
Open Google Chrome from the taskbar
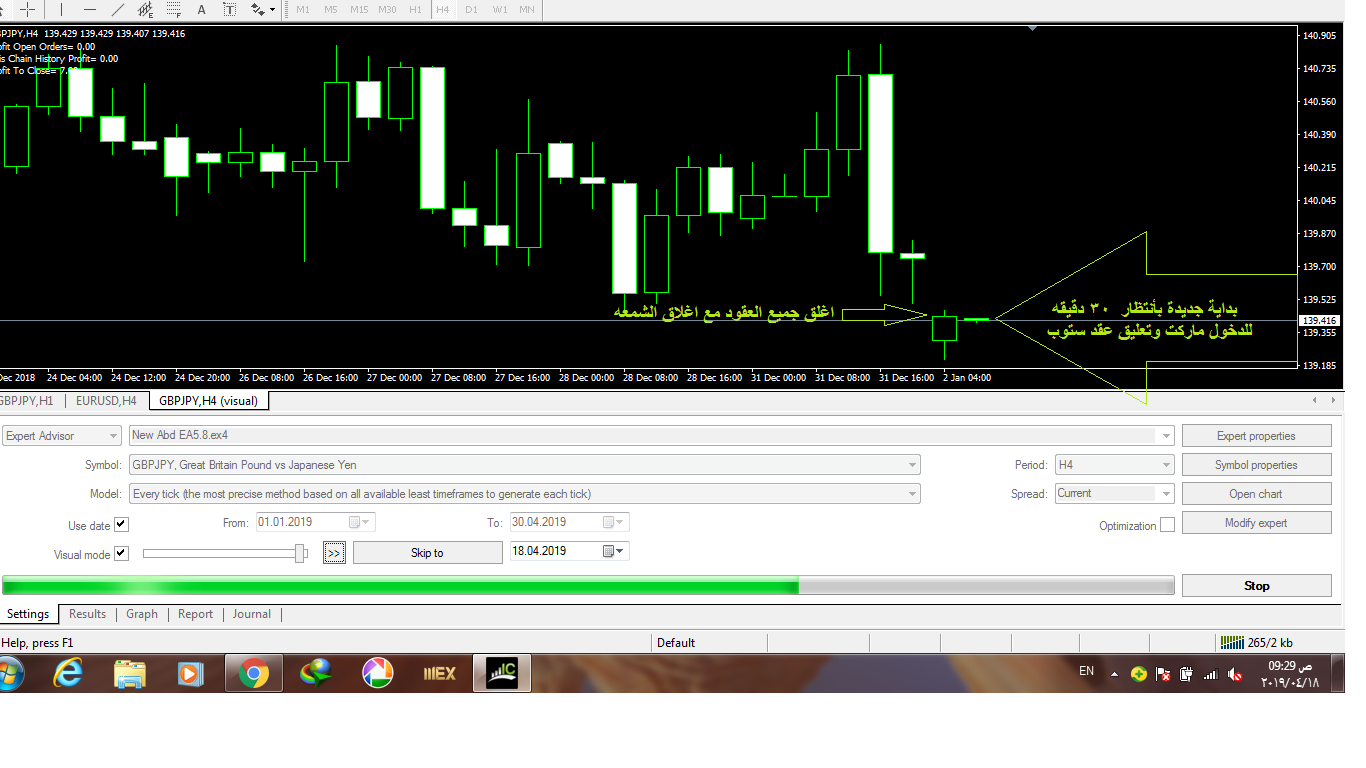tap(253, 674)
